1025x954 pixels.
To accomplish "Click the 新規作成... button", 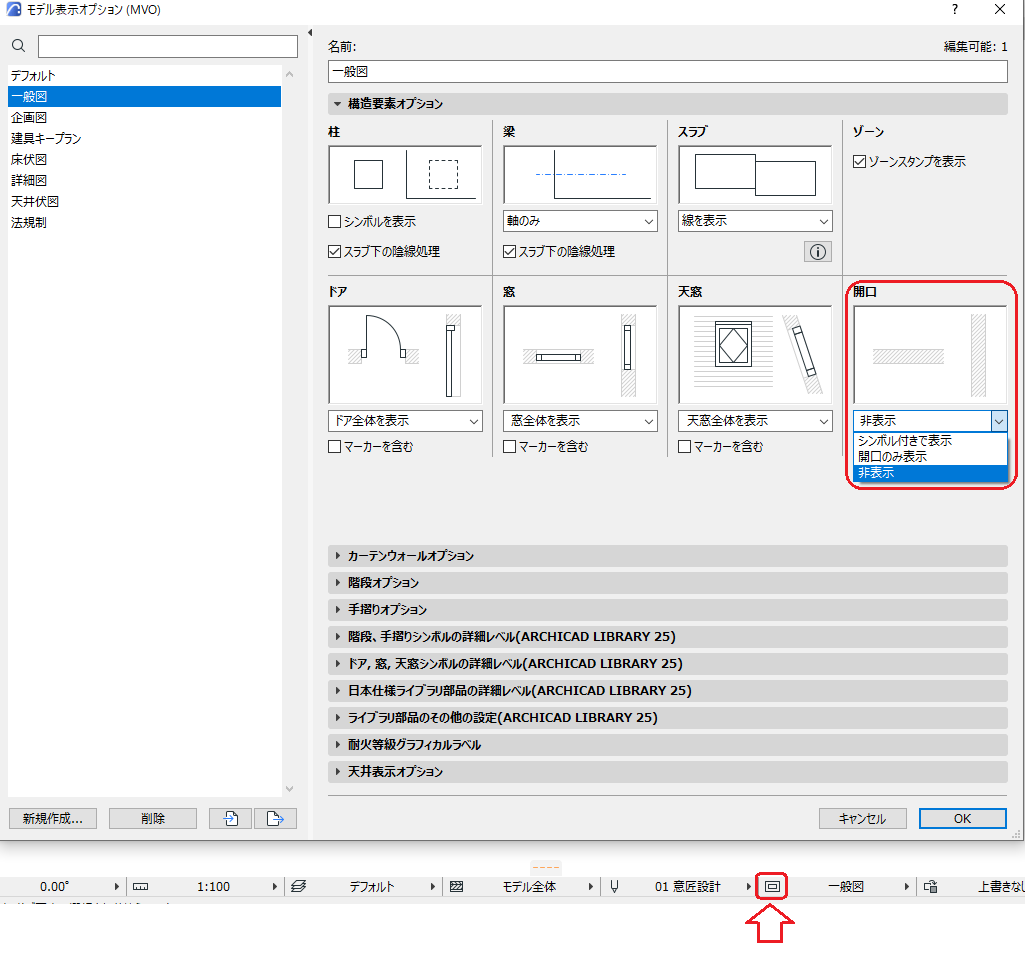I will [53, 819].
